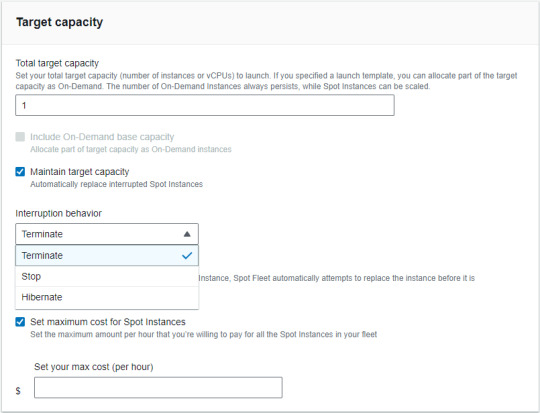The height and width of the screenshot is (413, 540).
Task: Uncheck Set maximum cost for Spot Instances
Action: click(x=20, y=322)
